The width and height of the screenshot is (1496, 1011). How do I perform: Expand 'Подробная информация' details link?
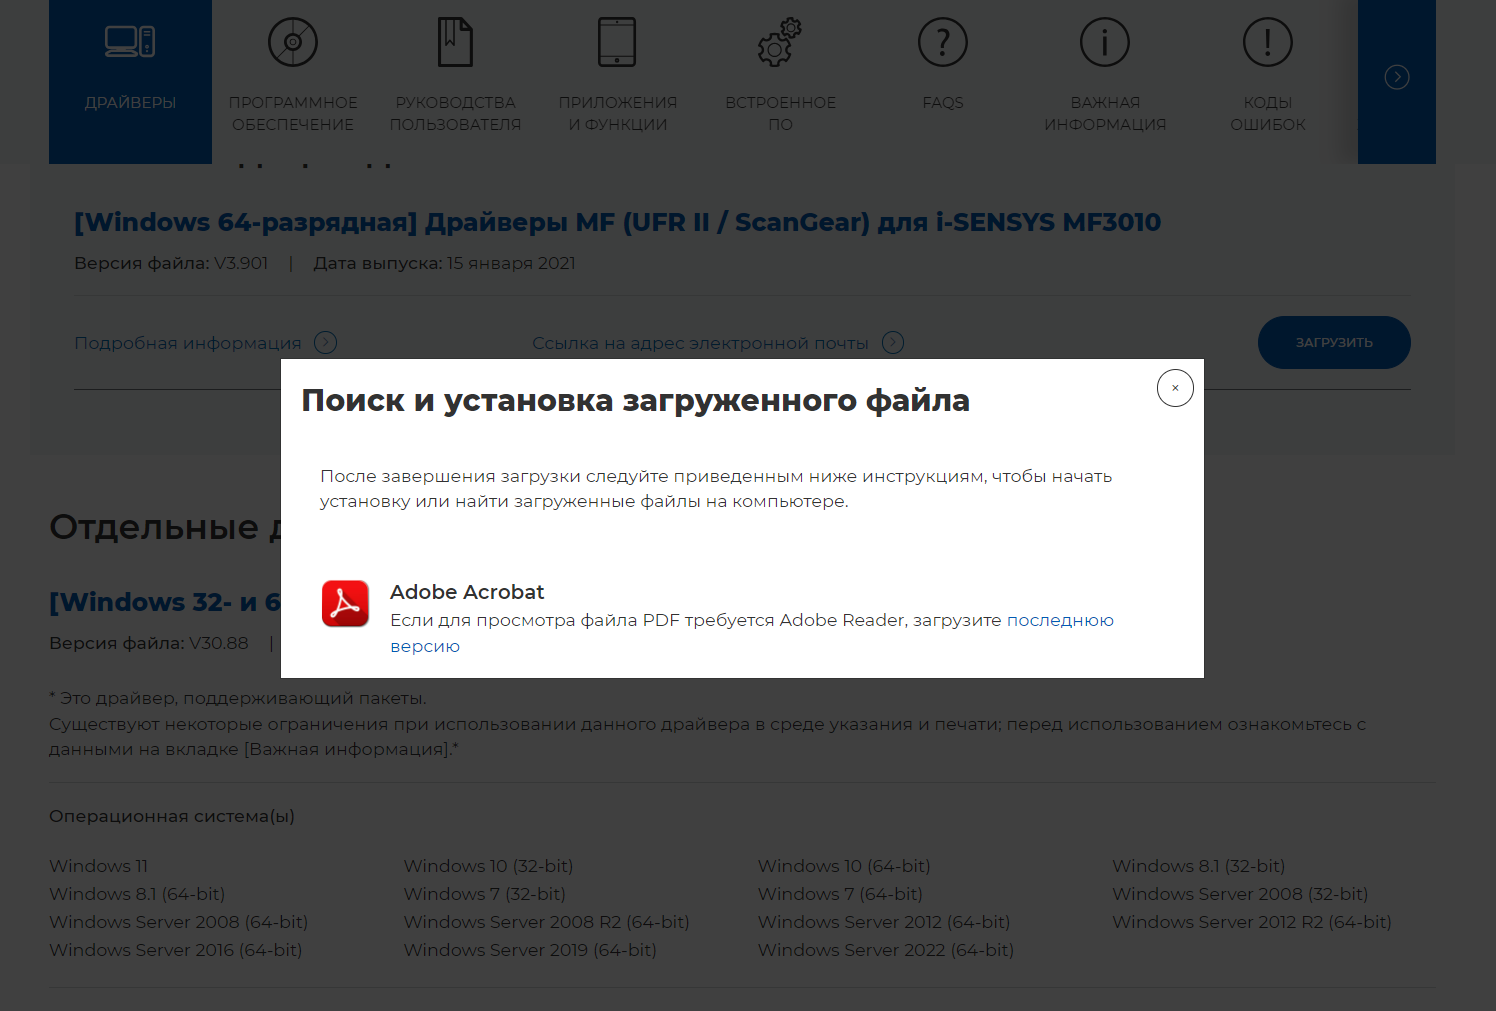click(188, 343)
